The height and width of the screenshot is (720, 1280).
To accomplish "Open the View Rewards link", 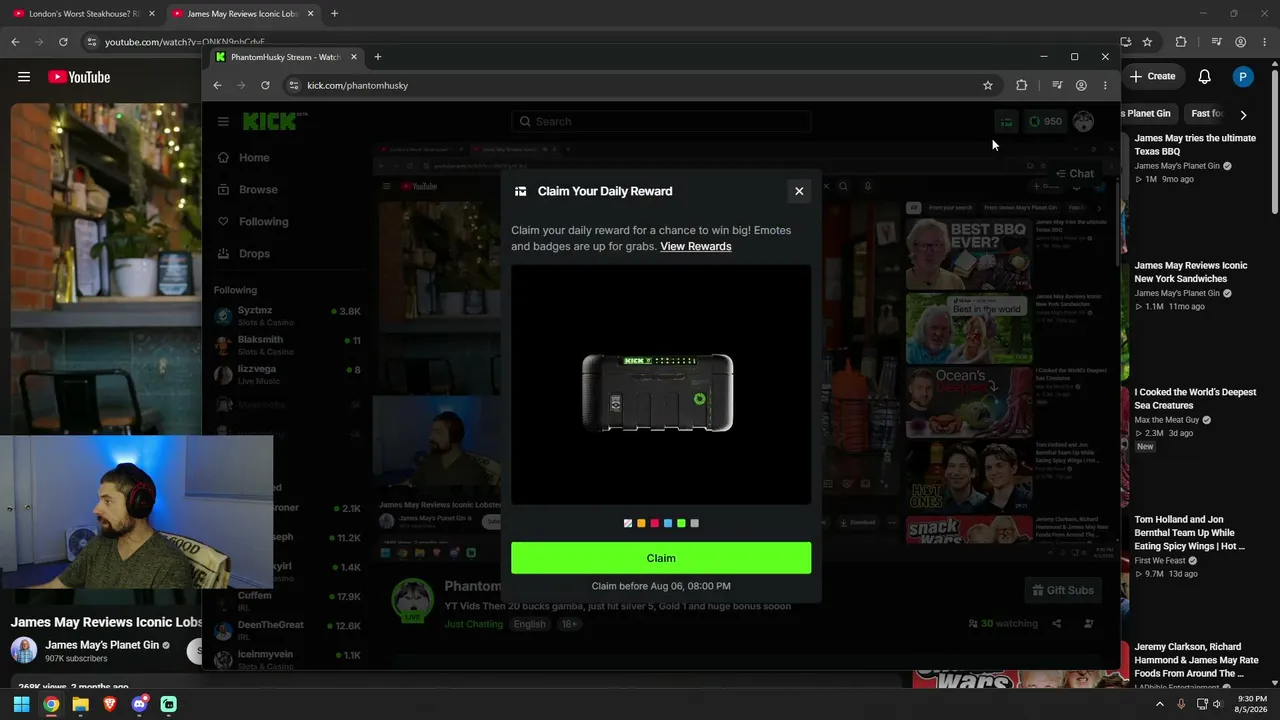I will click(696, 246).
